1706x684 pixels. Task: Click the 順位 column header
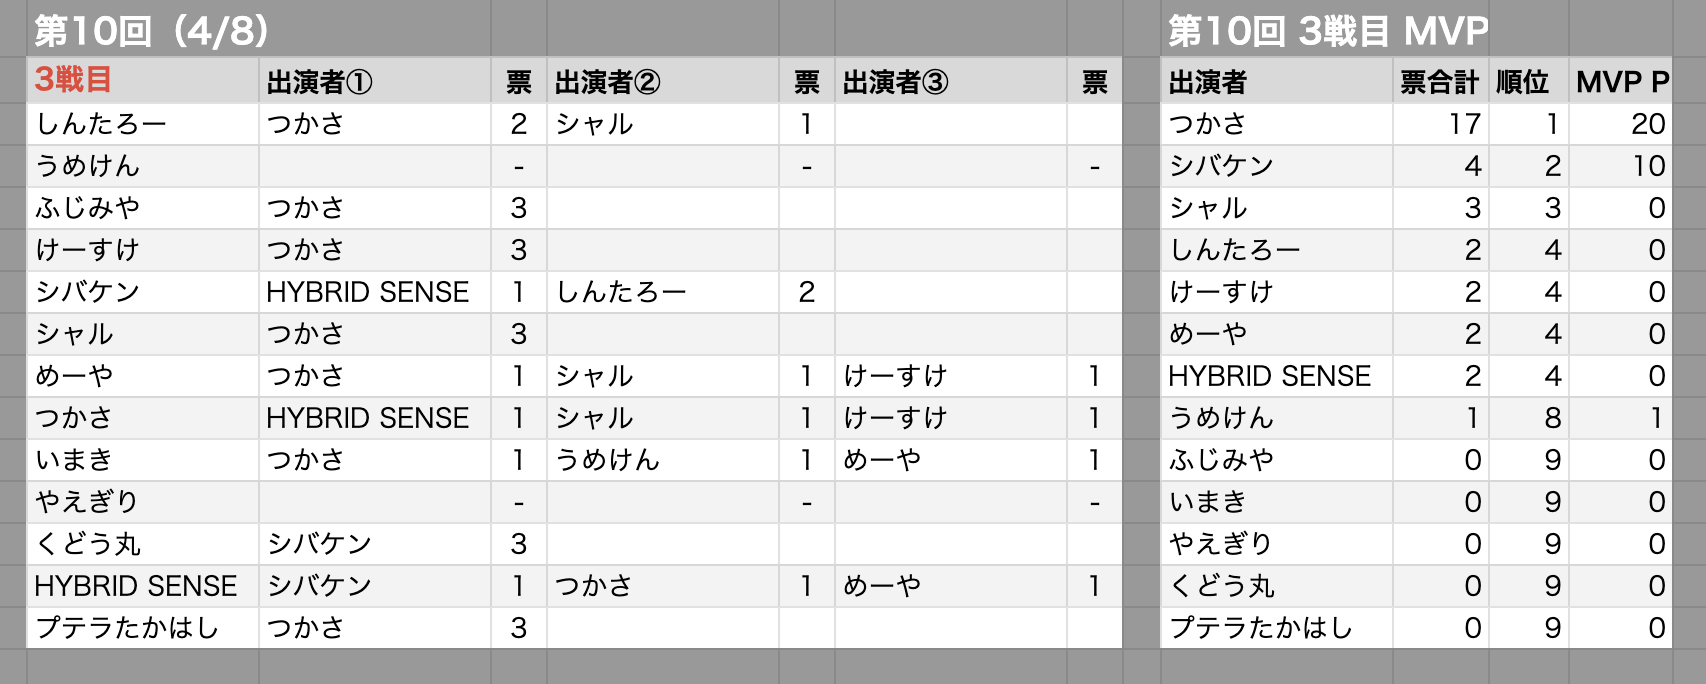[x=1528, y=81]
